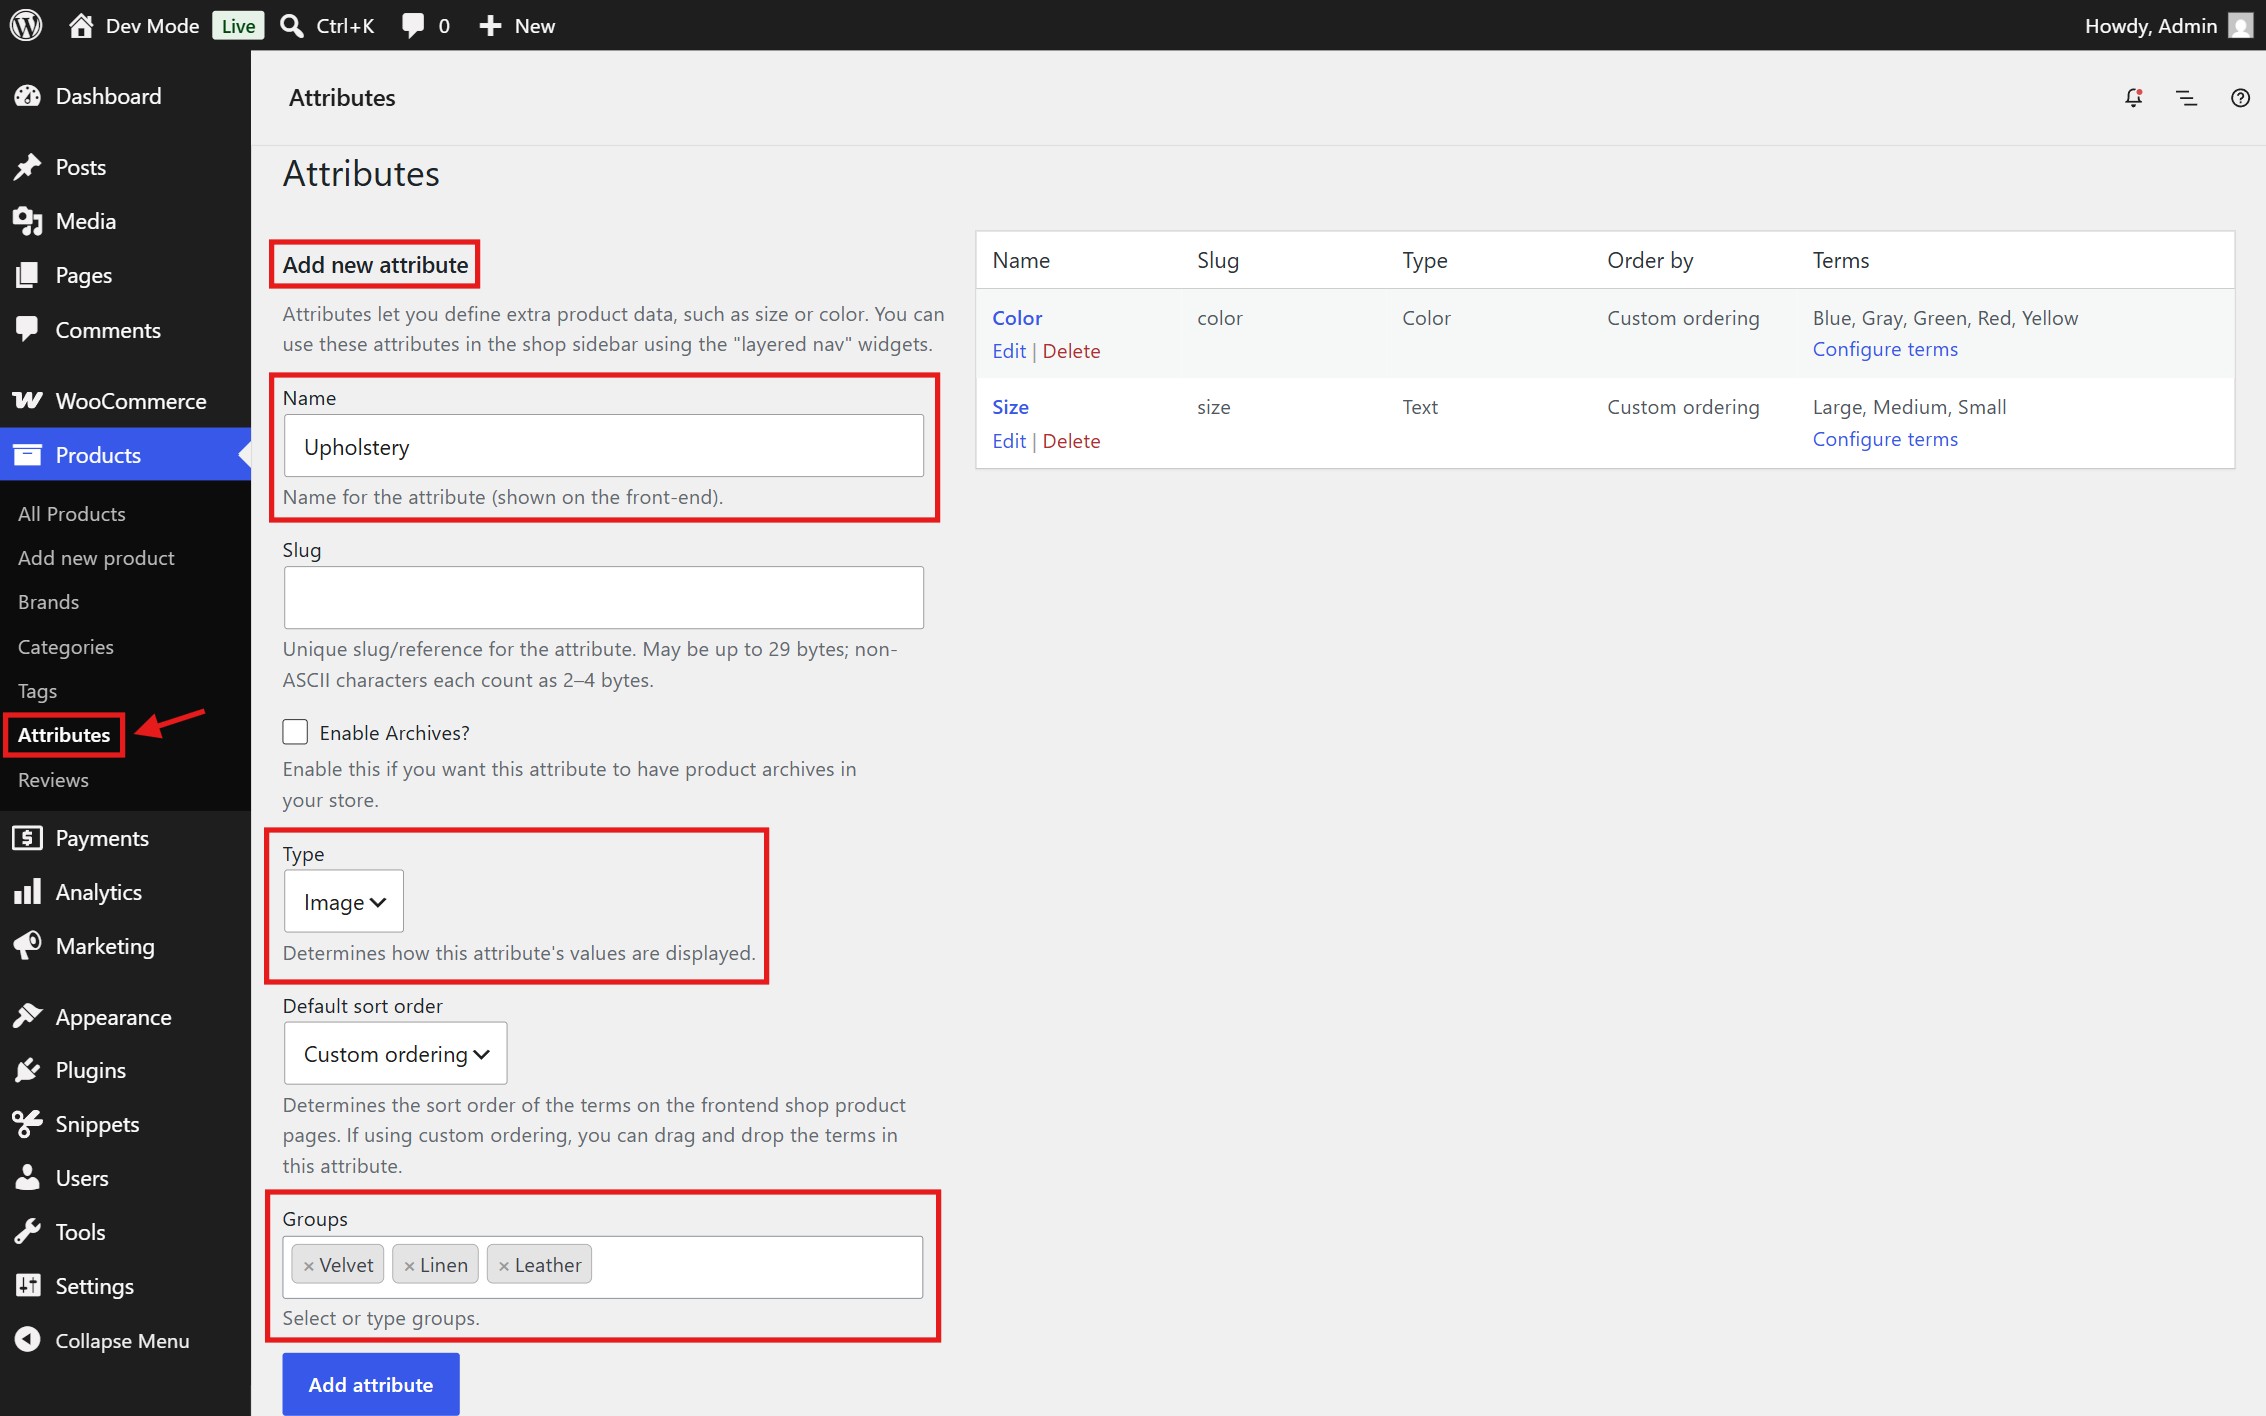Click the Settings sliders icon

28,1286
